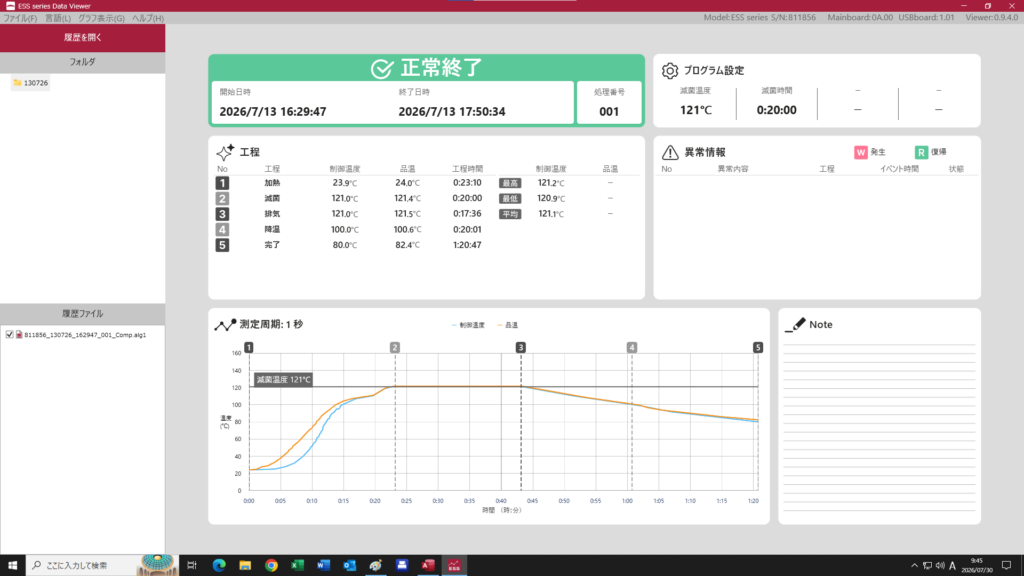Click the フォルダ panel header
This screenshot has width=1024, height=576.
pyautogui.click(x=82, y=62)
